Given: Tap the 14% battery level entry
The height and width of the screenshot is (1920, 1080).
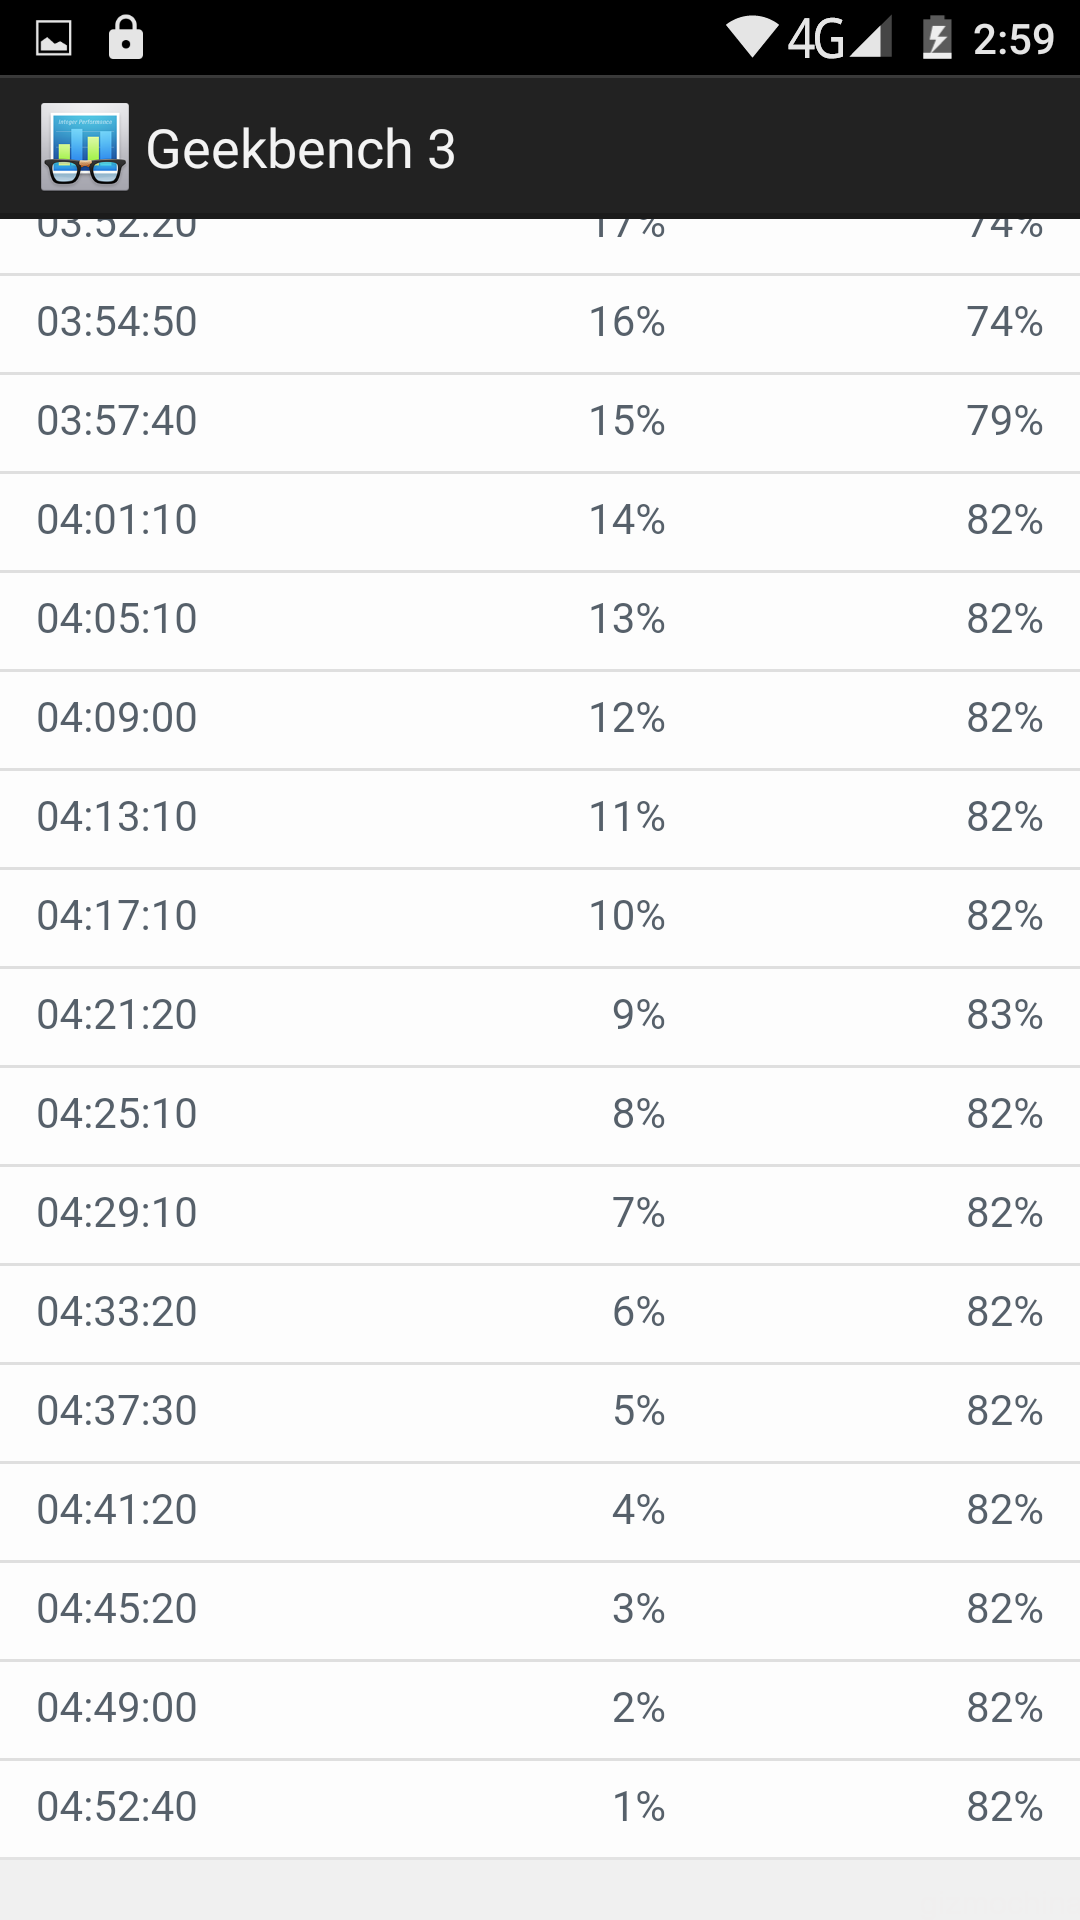Looking at the screenshot, I should (627, 520).
